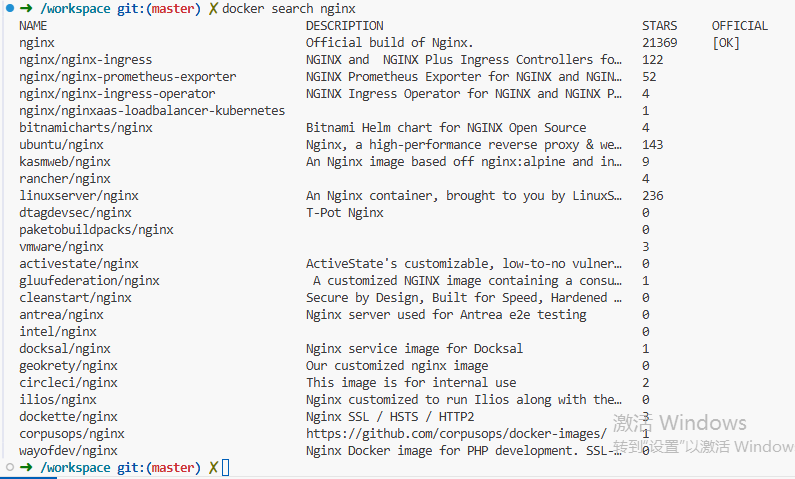Click the yellow X git dirty marker at top
This screenshot has height=479, width=795.
(x=213, y=9)
